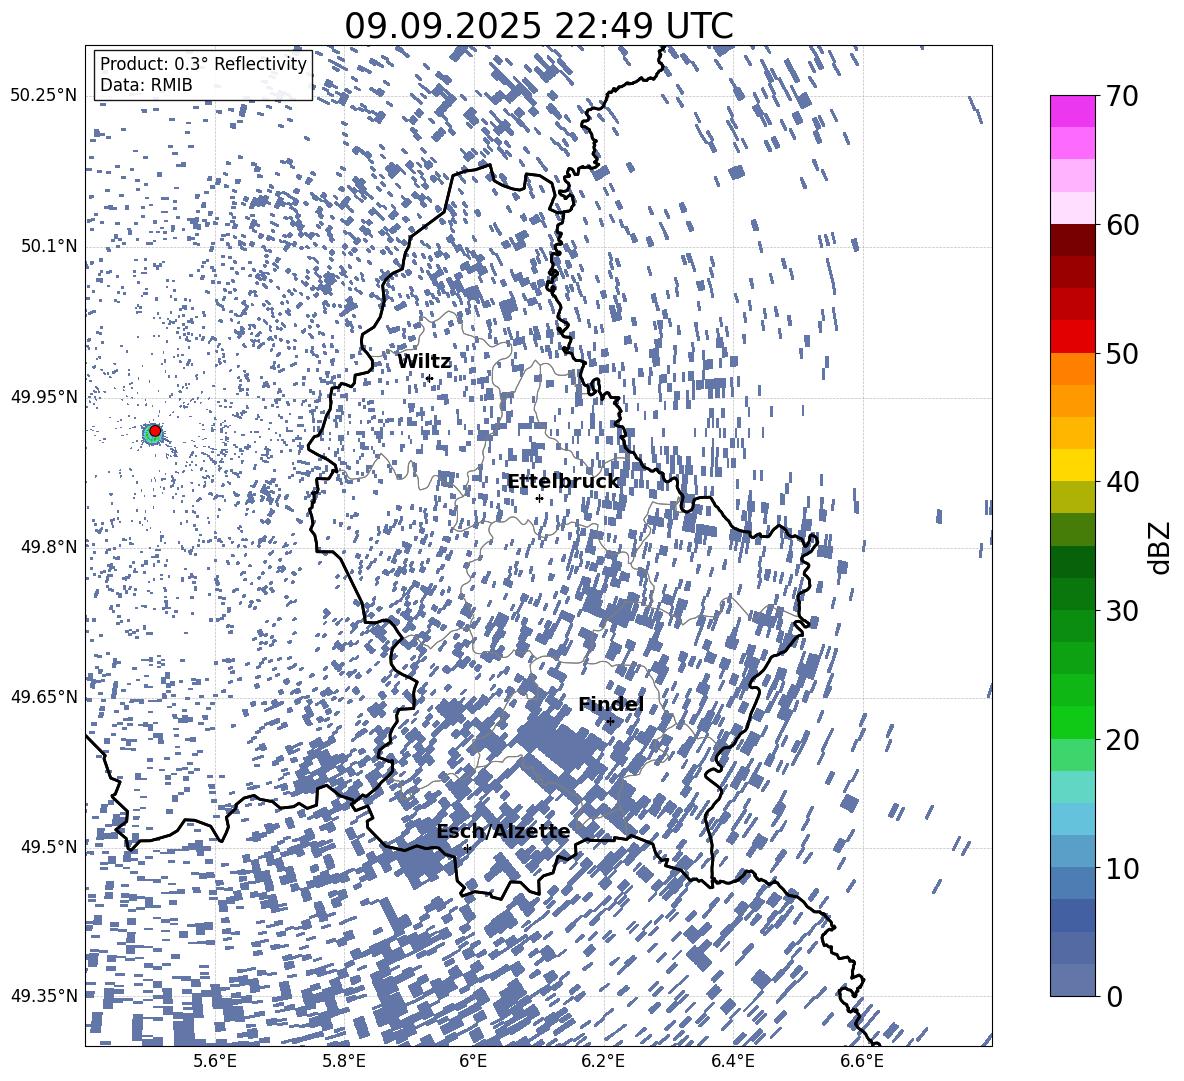Click the magenta top colorbar swatch
The image size is (1184, 1081).
pyautogui.click(x=1072, y=112)
